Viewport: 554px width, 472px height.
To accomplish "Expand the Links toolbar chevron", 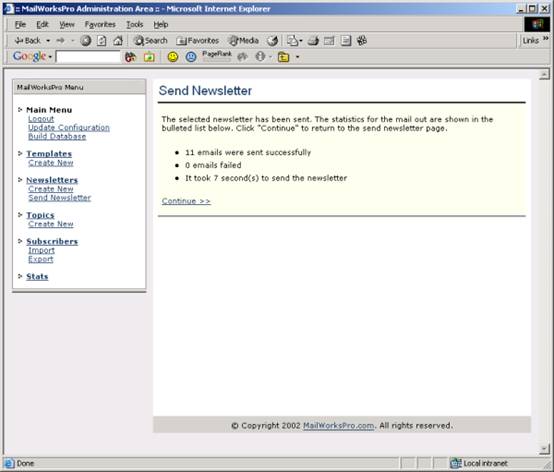I will (546, 38).
